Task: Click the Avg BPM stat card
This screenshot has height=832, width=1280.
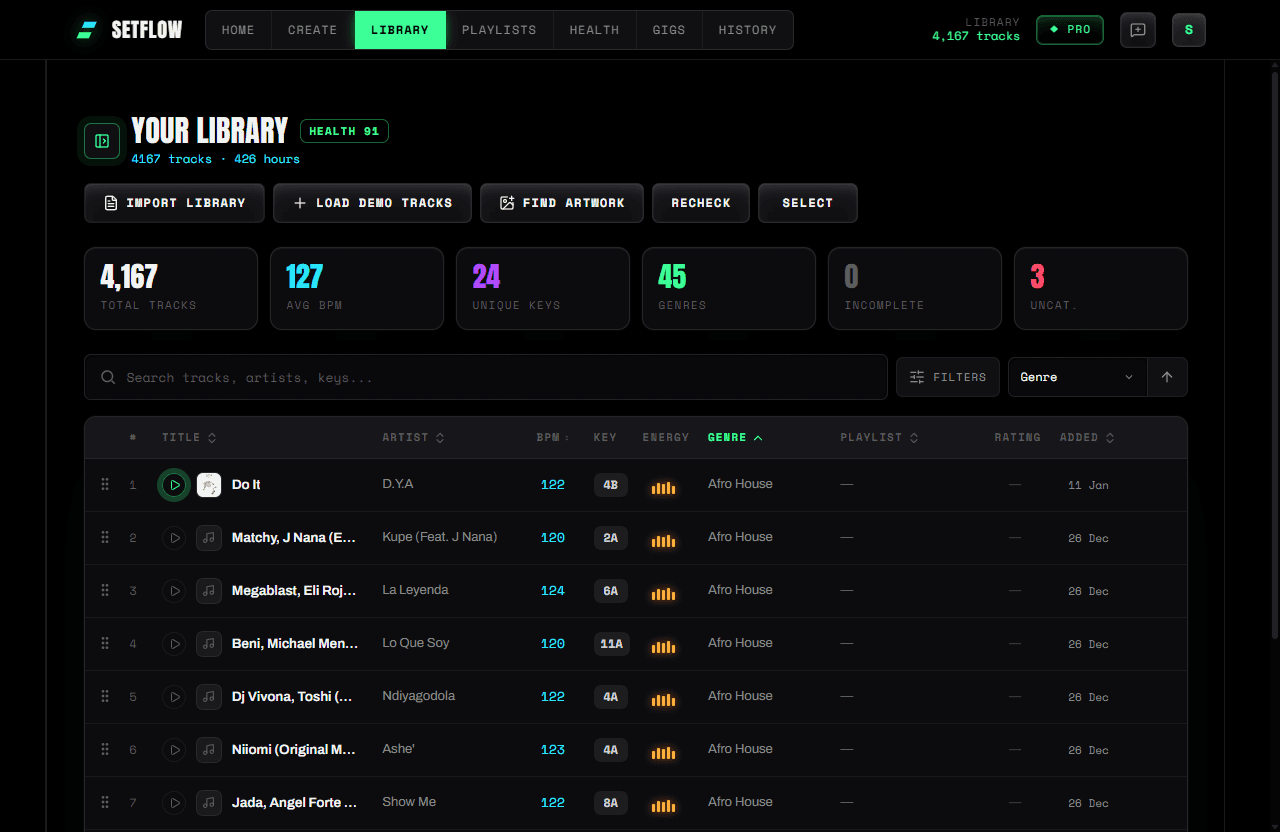Action: pos(357,288)
